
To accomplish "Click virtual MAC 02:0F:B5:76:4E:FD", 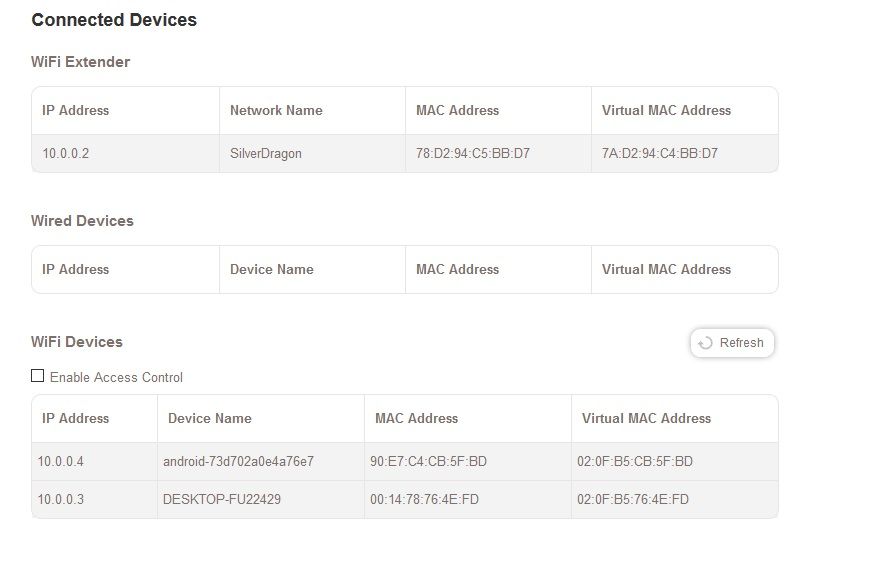I will 633,499.
